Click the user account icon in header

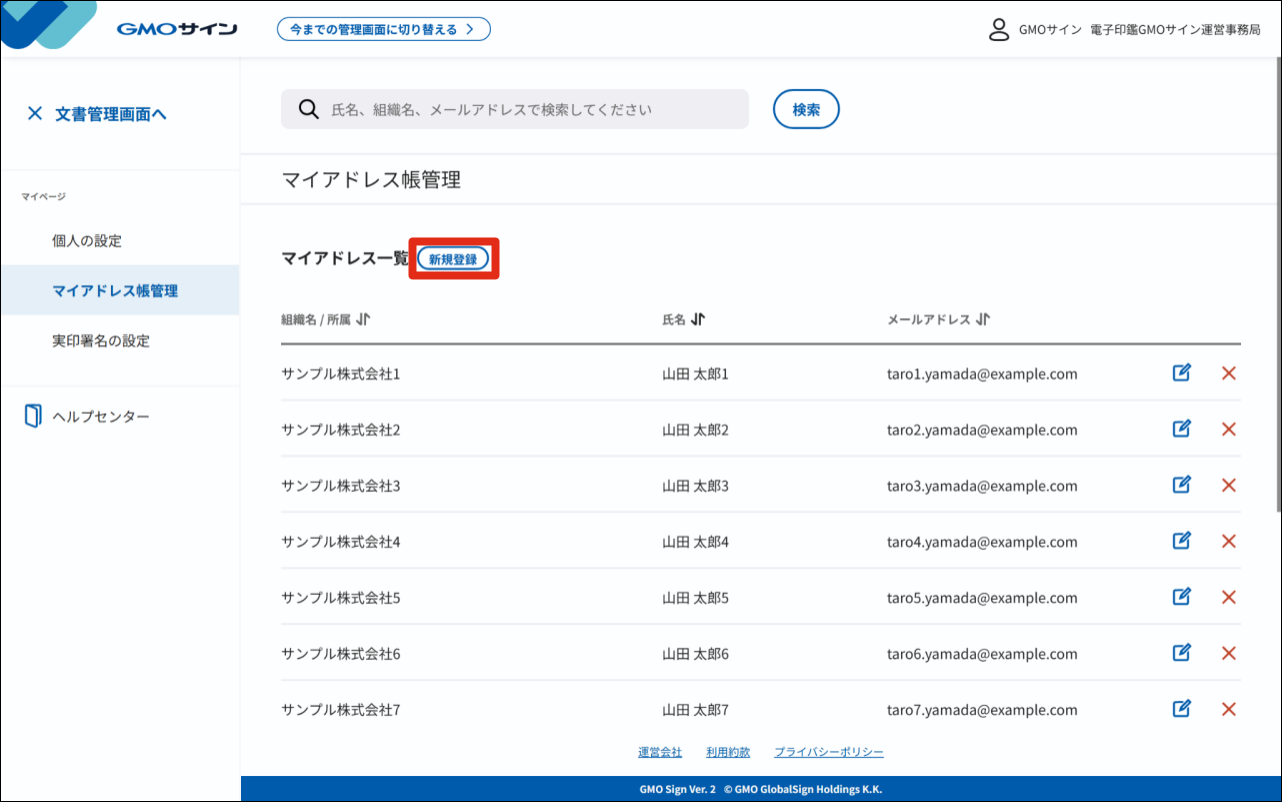tap(998, 29)
